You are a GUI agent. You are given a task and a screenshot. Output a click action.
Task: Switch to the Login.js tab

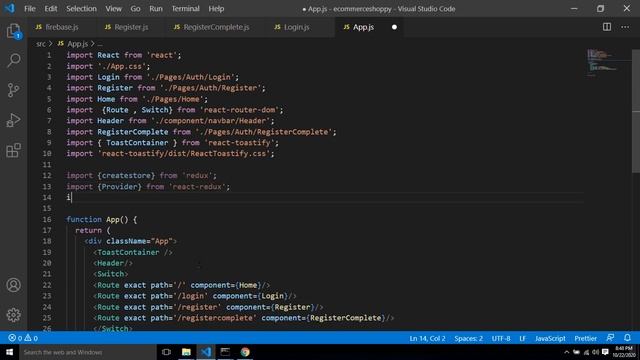pyautogui.click(x=296, y=27)
